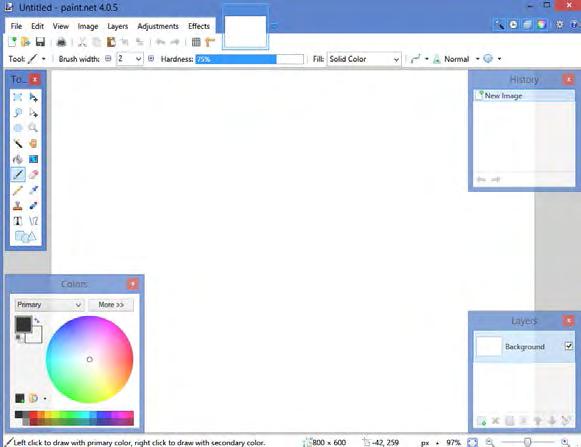Screen dimensions: 581x447
Task: Select the Recolor tool
Action: point(33,206)
